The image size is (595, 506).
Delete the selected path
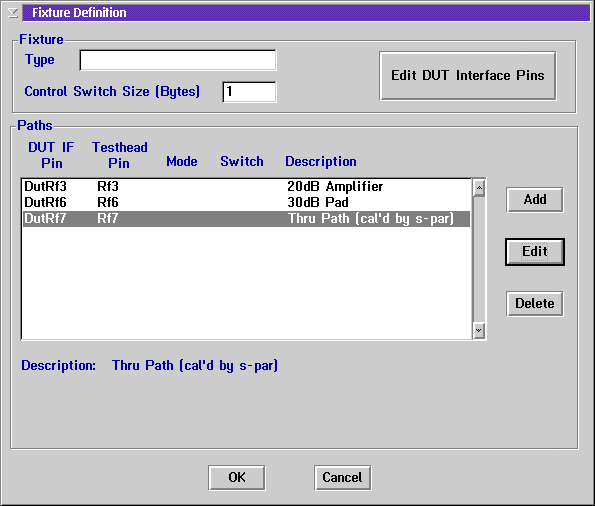click(535, 304)
